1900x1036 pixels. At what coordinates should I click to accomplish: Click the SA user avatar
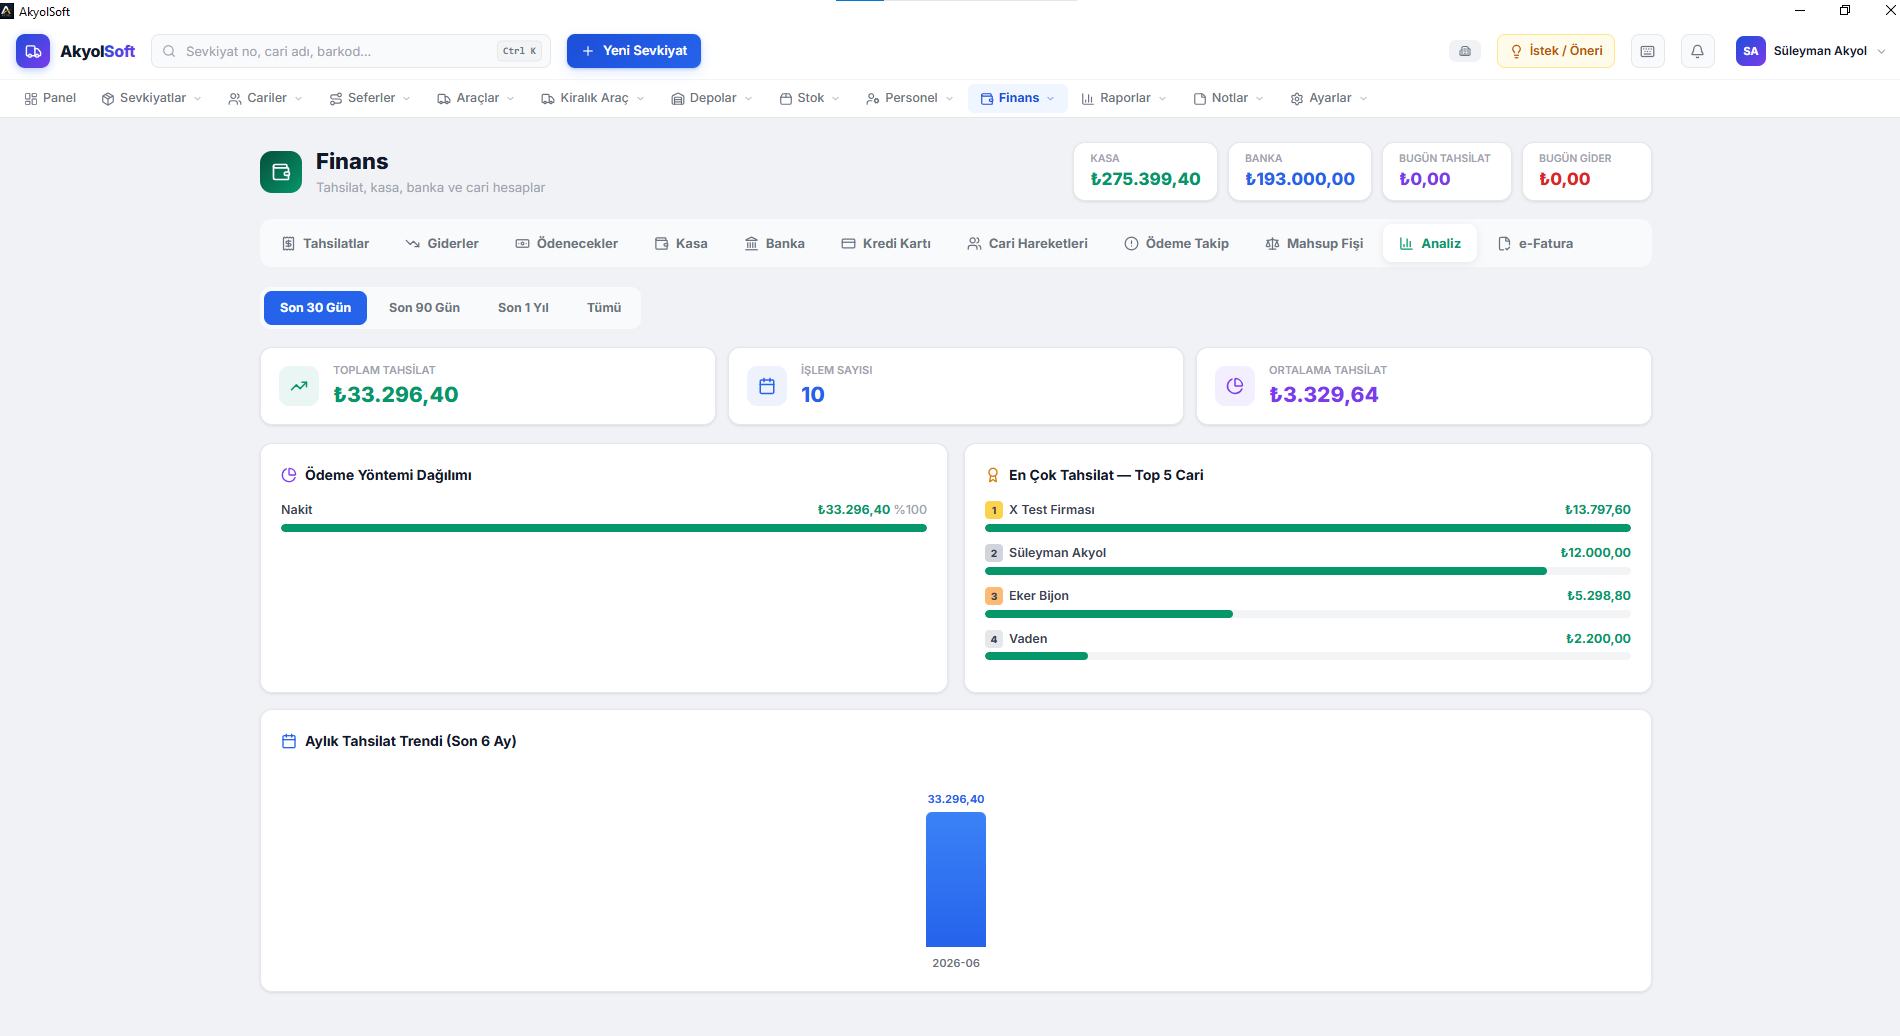click(x=1751, y=51)
